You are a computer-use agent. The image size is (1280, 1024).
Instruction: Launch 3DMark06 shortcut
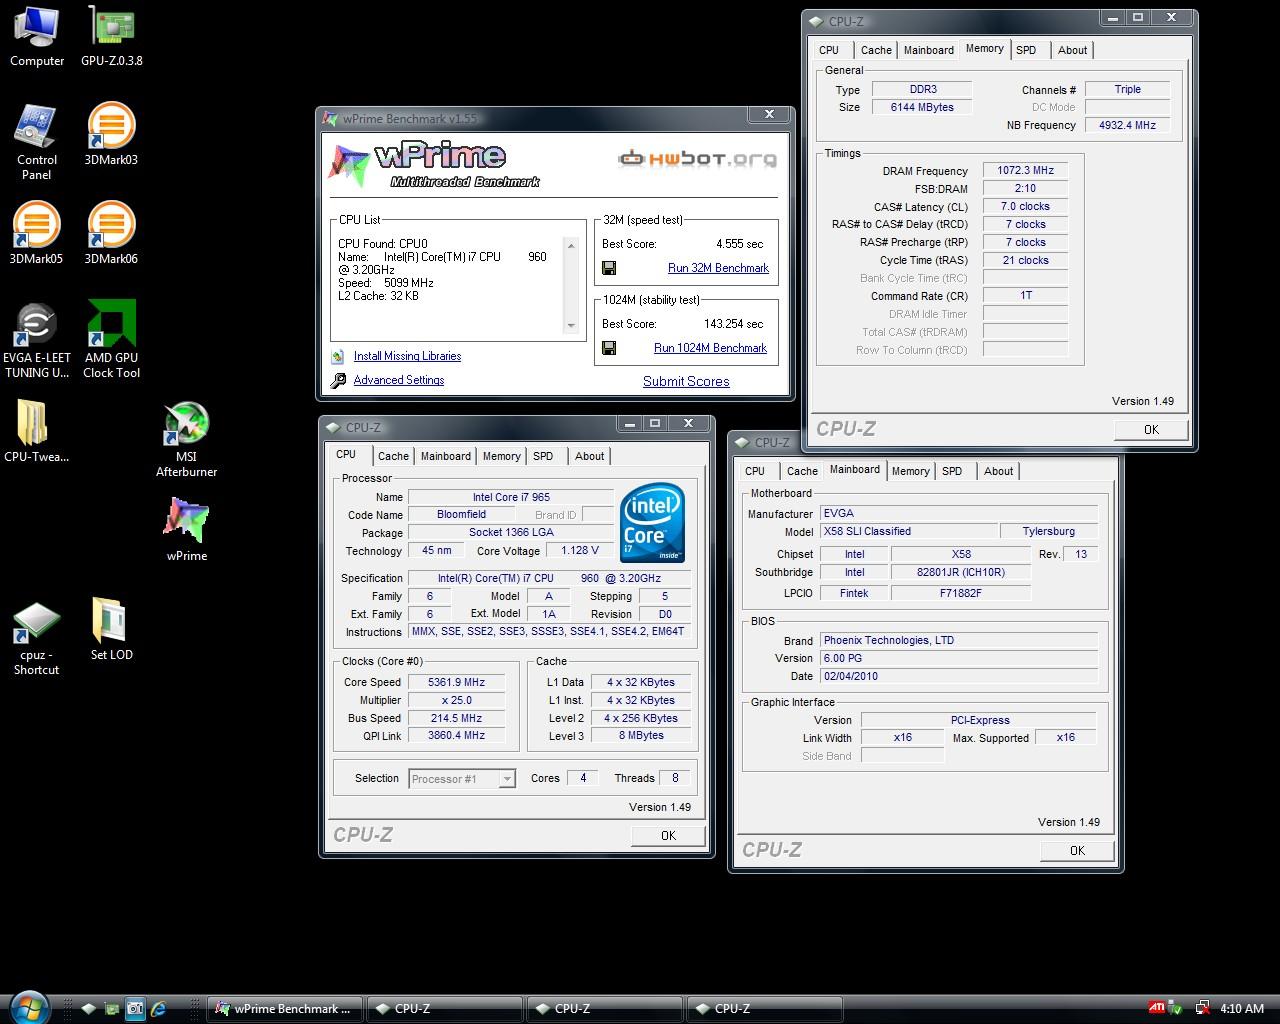point(111,233)
